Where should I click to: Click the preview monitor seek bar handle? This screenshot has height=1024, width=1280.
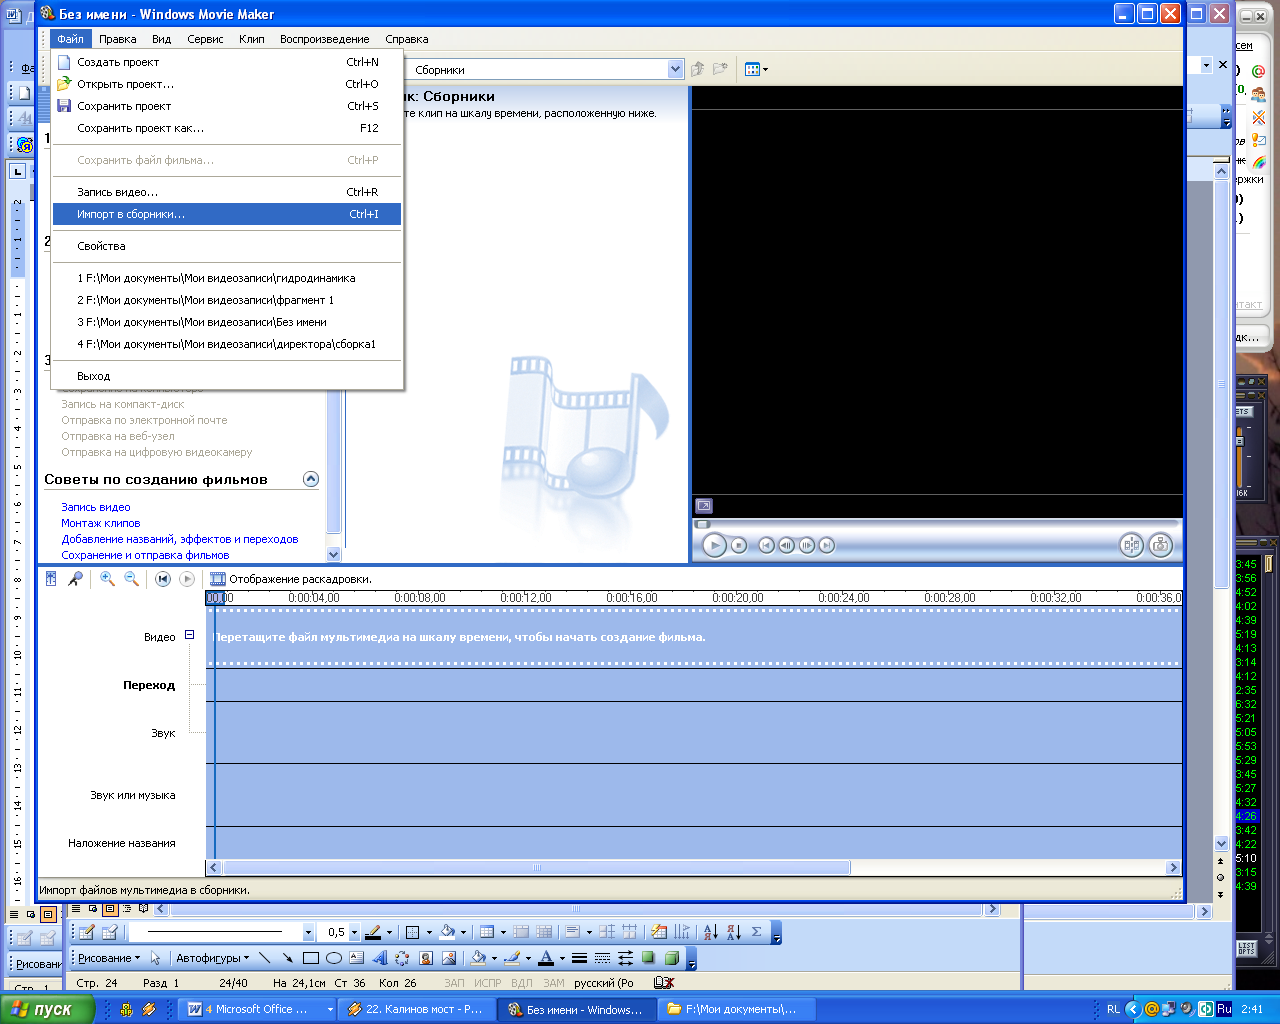click(x=702, y=524)
